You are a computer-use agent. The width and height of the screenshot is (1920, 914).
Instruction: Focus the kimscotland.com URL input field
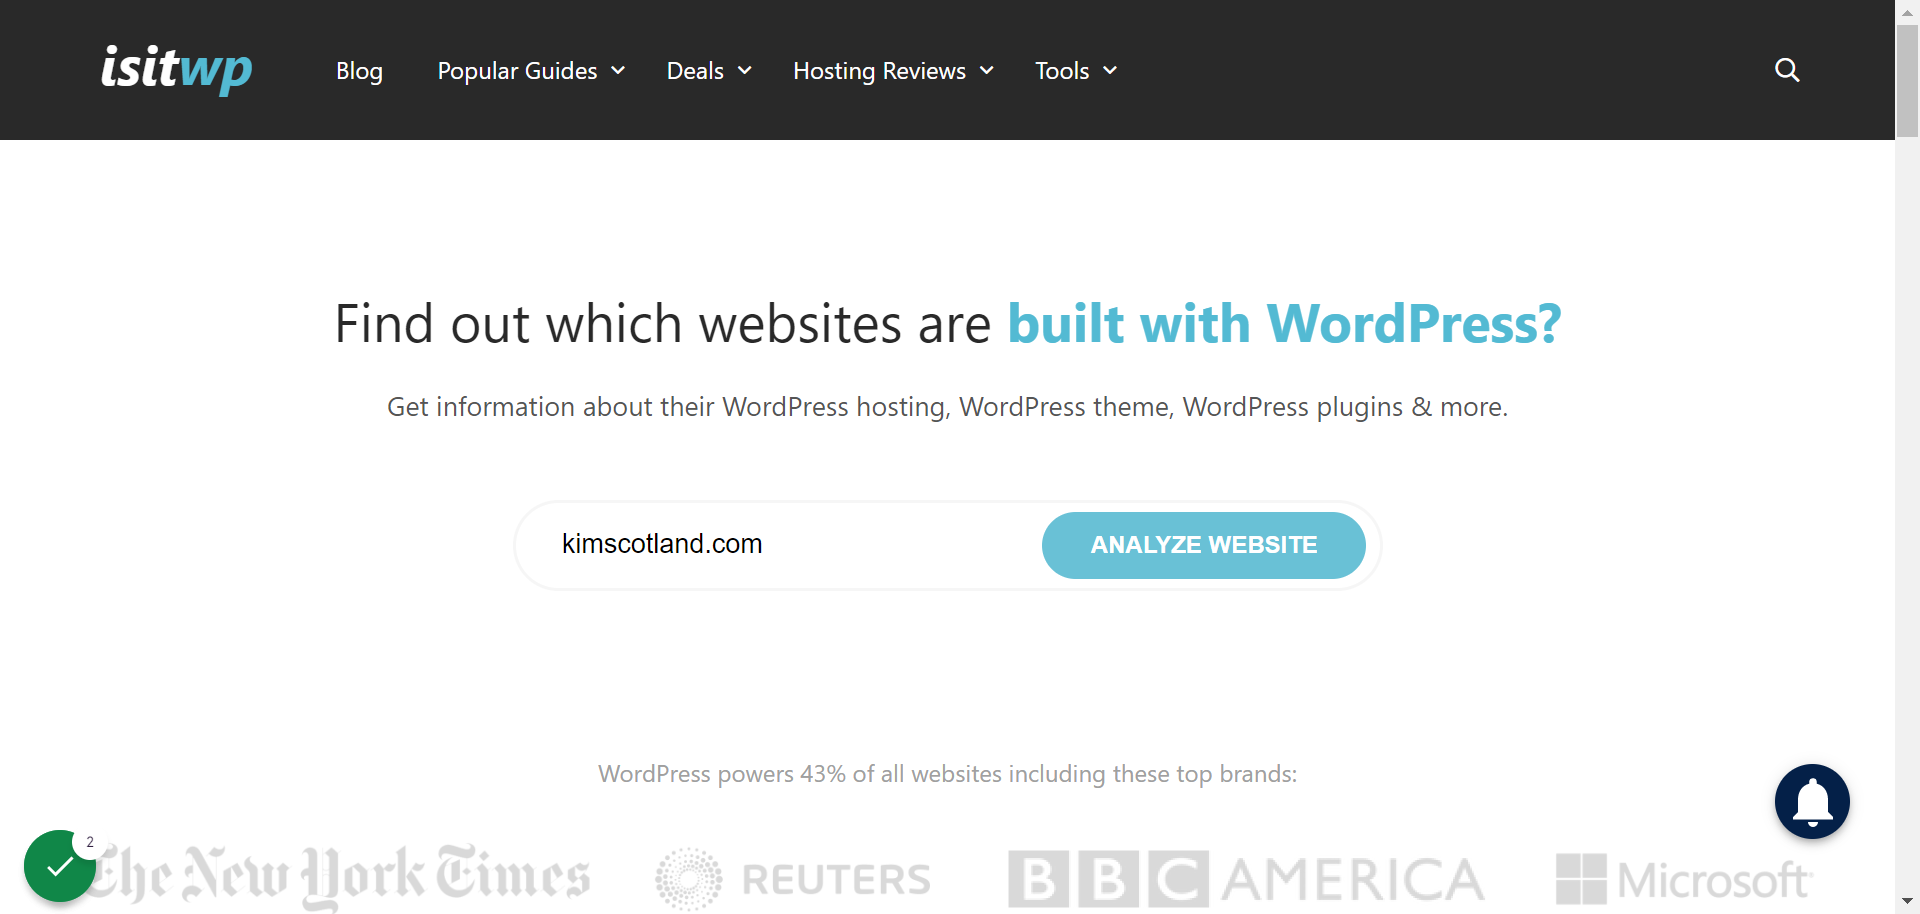(790, 545)
